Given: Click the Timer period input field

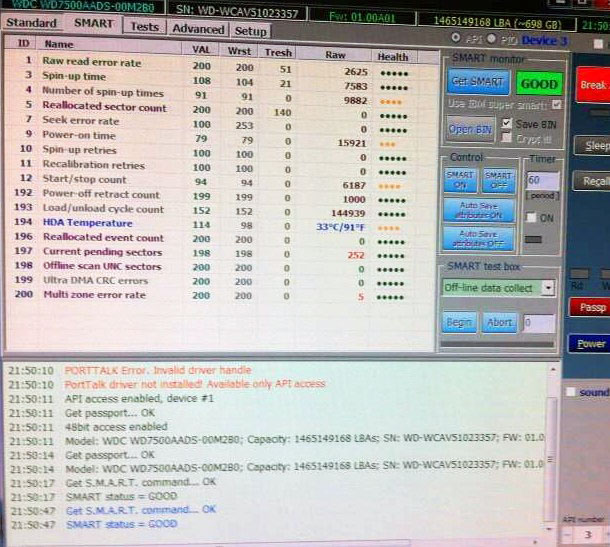Looking at the screenshot, I should [x=541, y=180].
